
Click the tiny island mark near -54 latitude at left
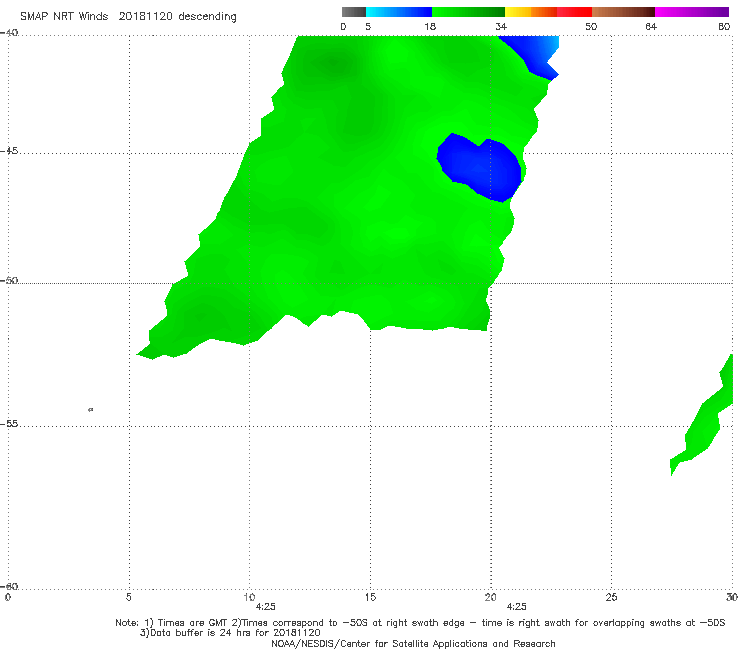point(91,410)
